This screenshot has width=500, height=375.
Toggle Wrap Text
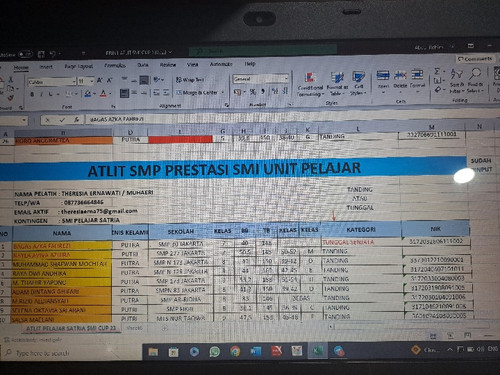point(190,80)
